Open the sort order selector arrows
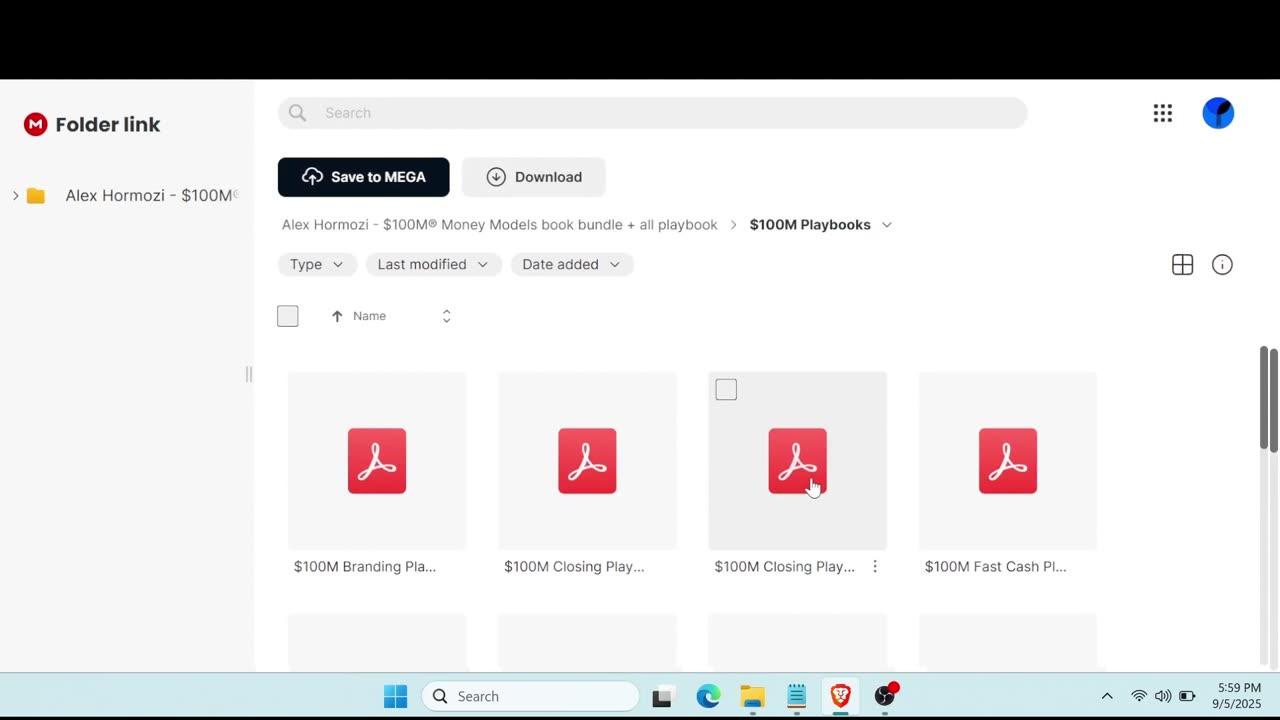1280x720 pixels. 446,316
